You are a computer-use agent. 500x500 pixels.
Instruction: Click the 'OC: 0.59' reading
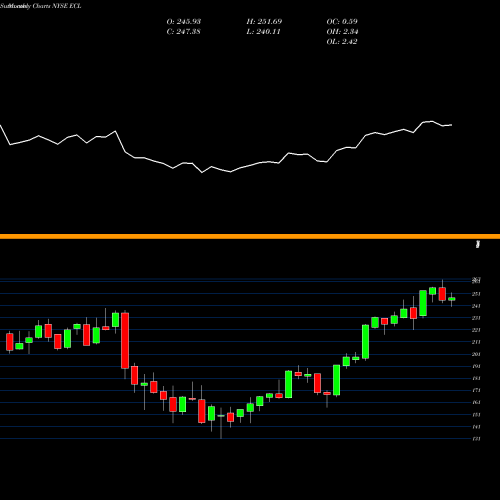coord(342,22)
